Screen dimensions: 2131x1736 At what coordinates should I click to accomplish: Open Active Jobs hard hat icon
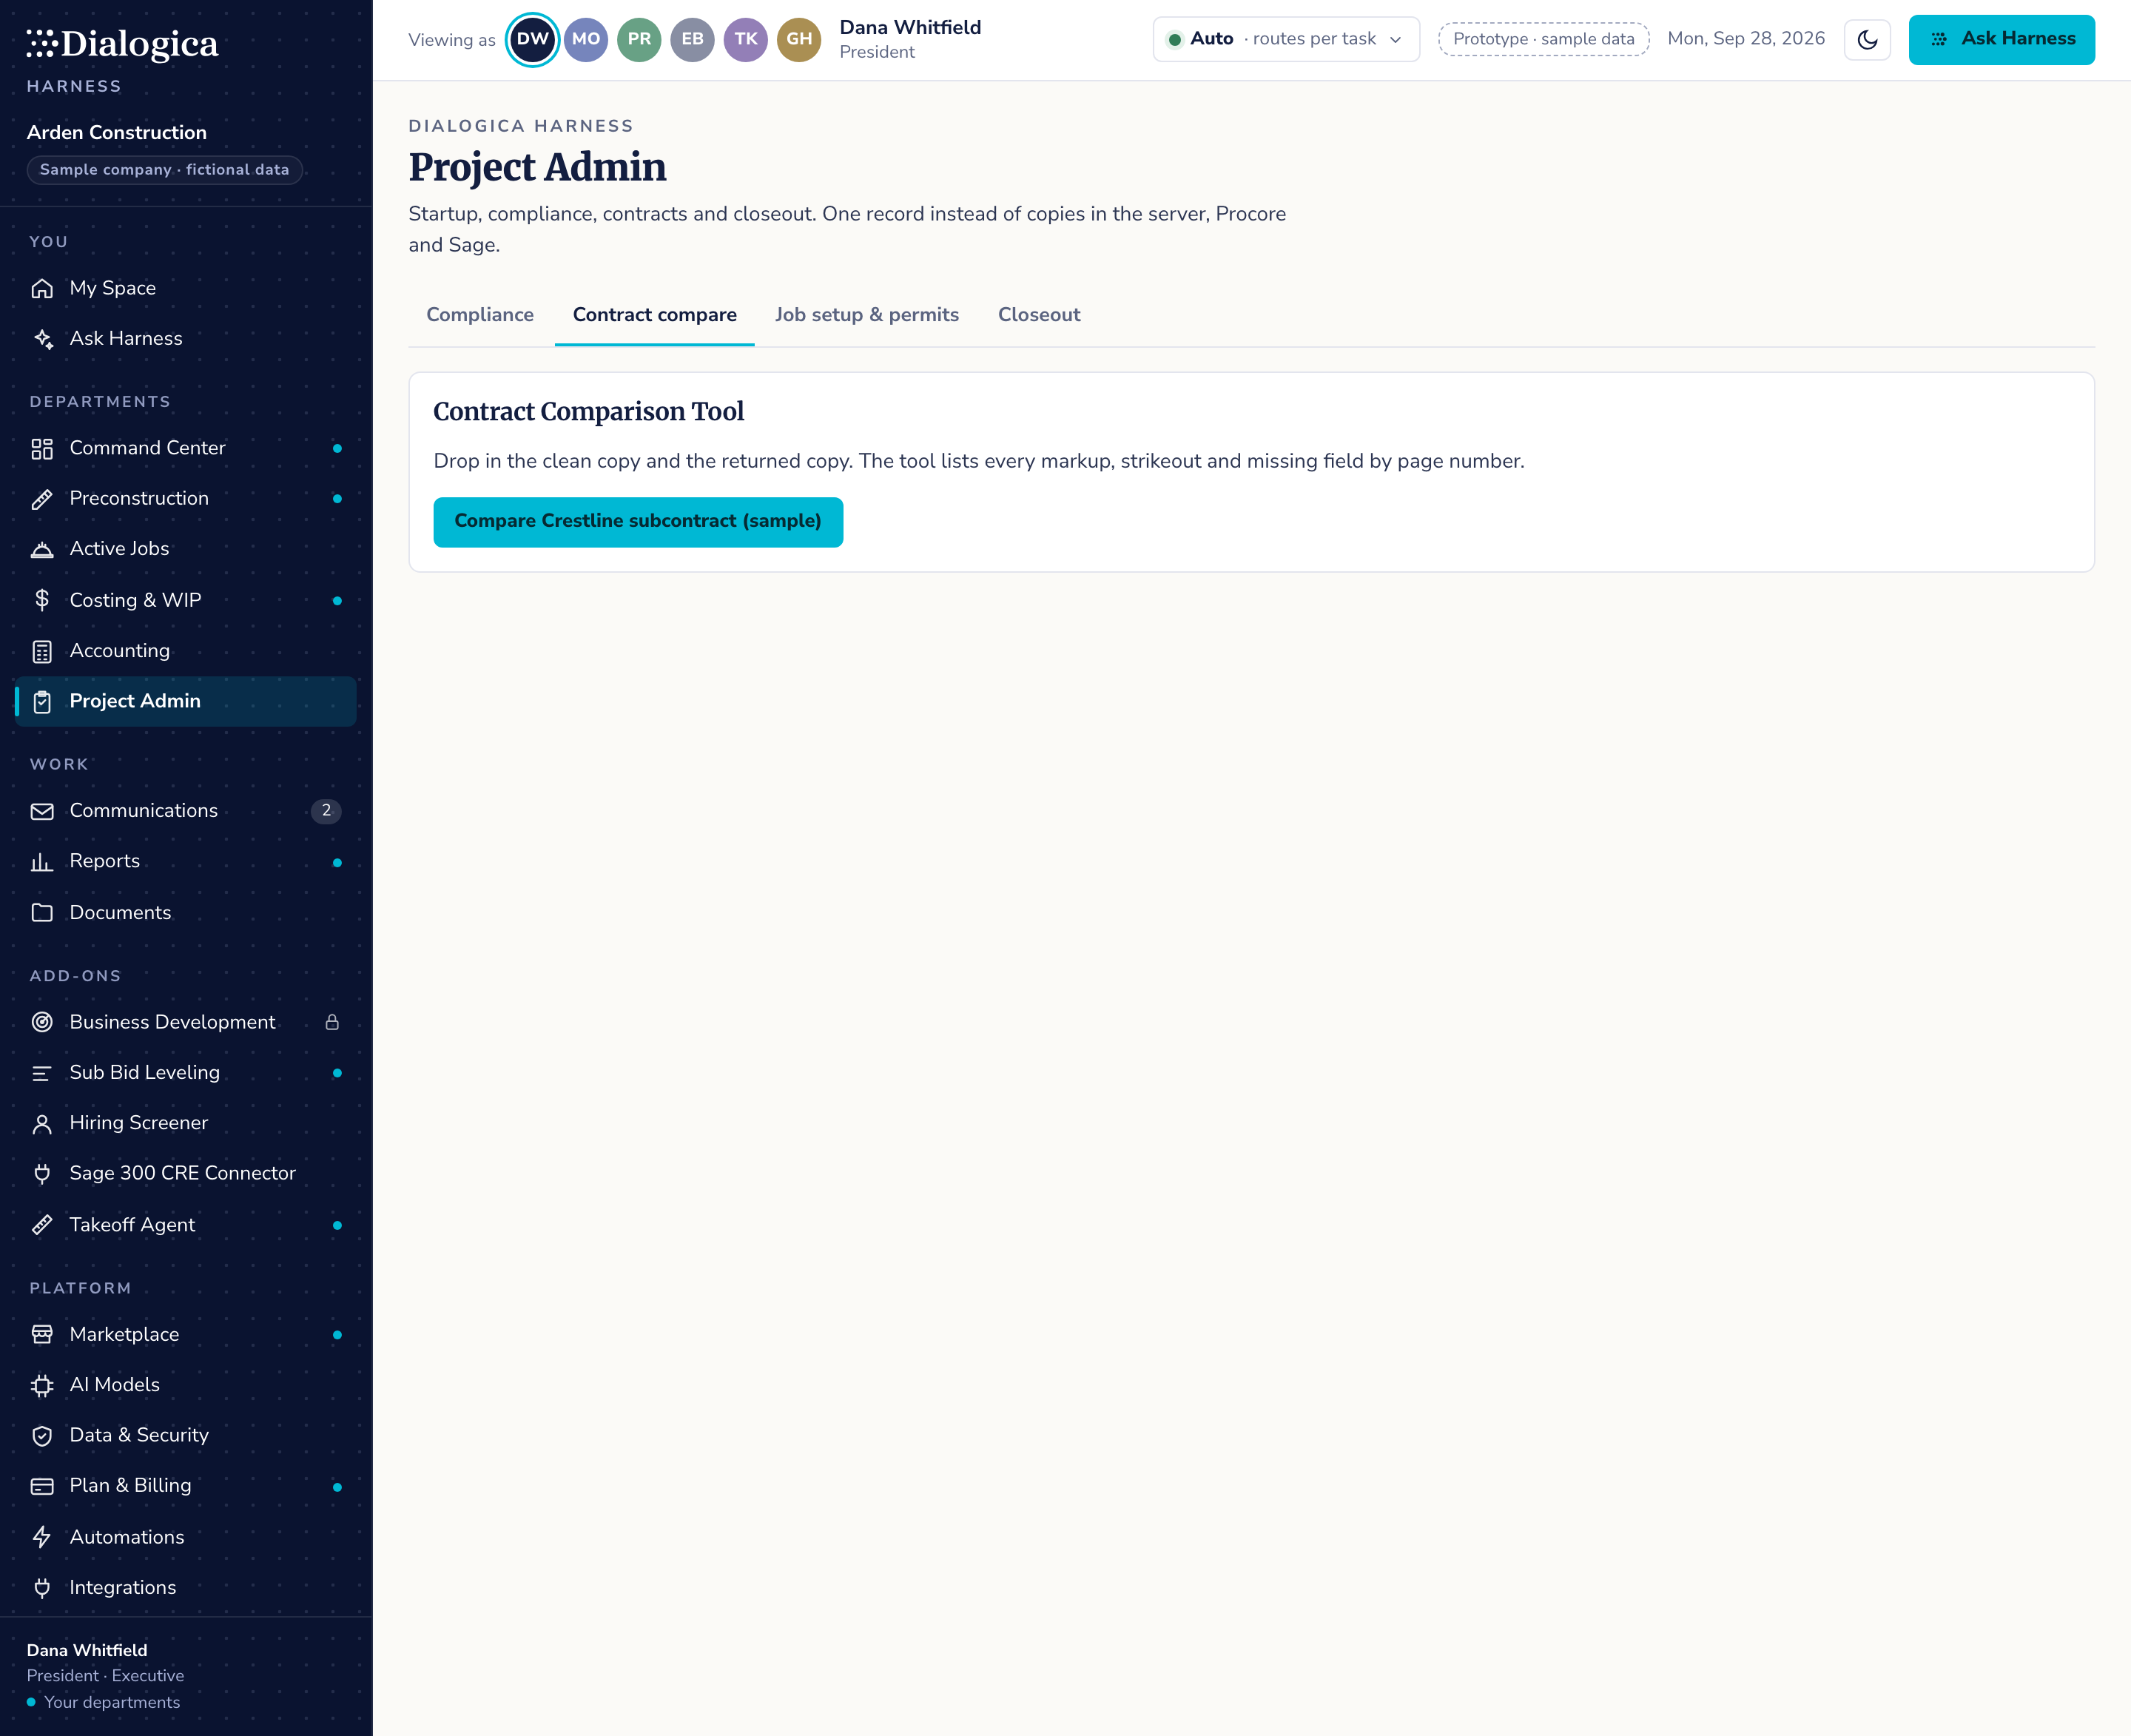coord(42,549)
